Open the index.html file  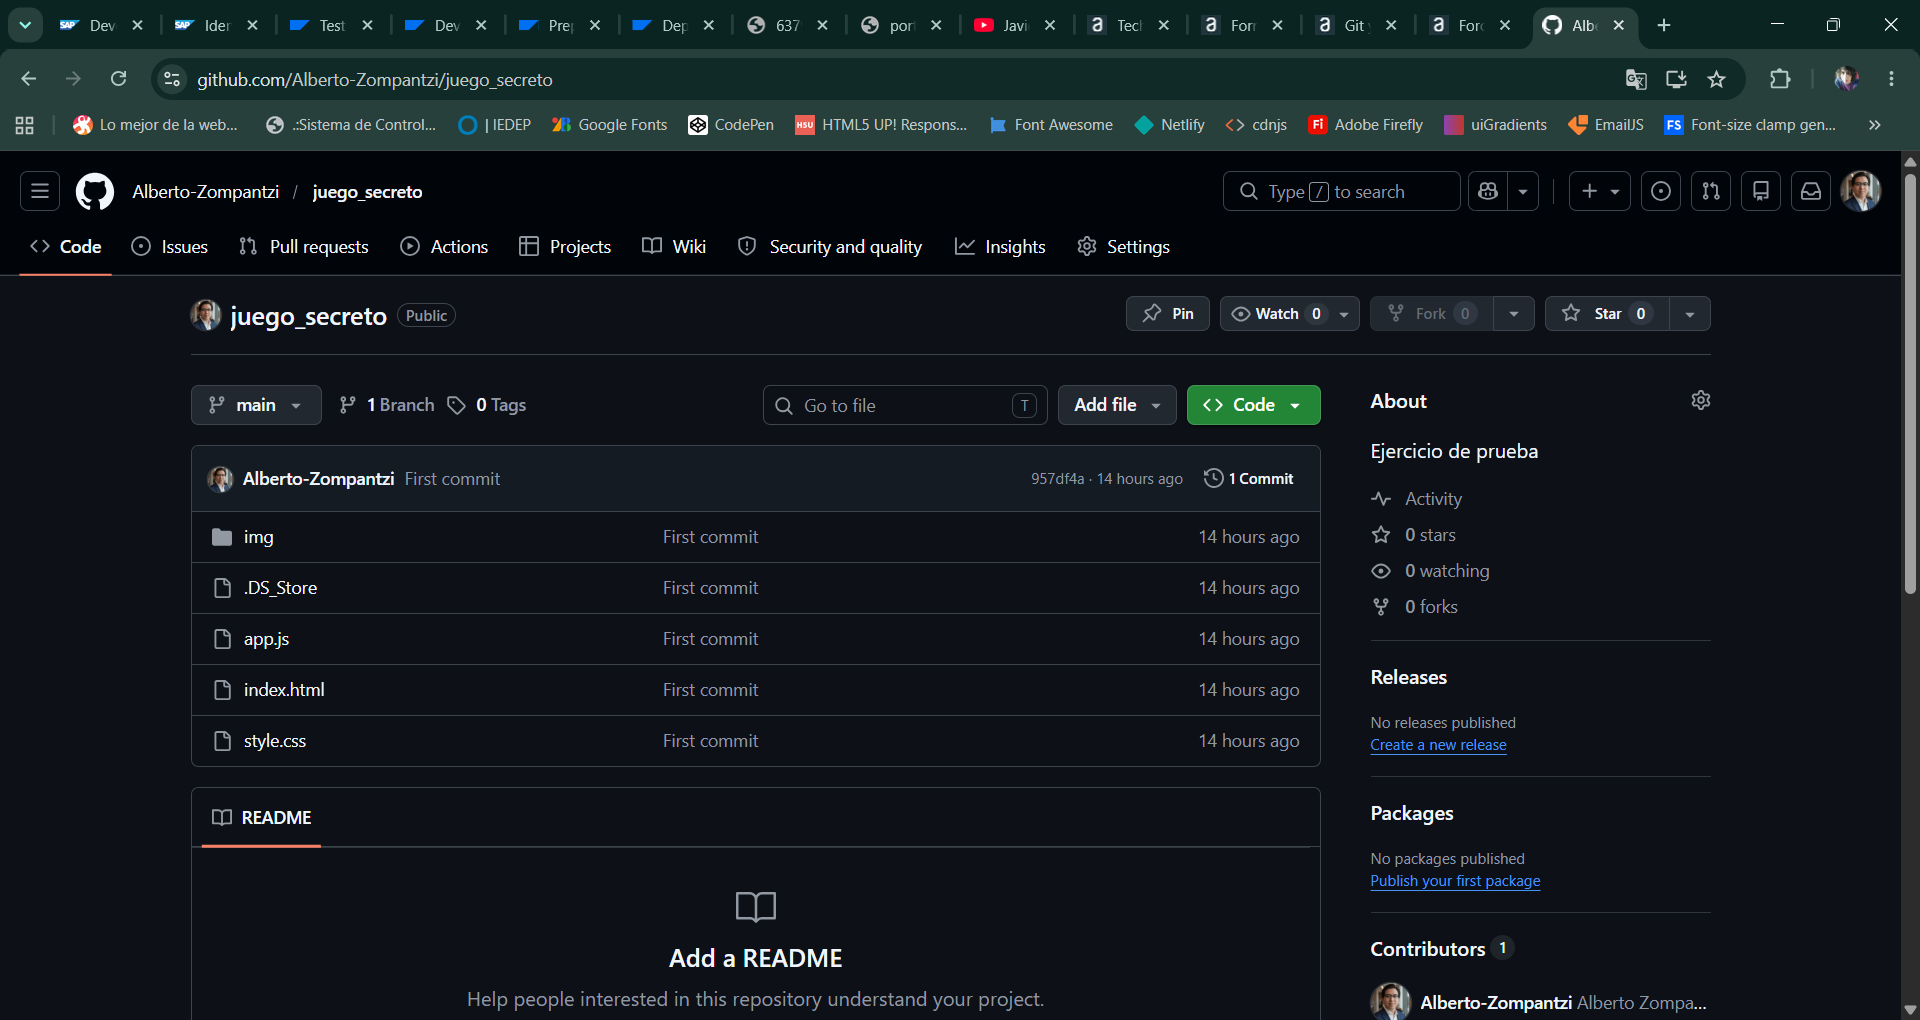(x=284, y=690)
